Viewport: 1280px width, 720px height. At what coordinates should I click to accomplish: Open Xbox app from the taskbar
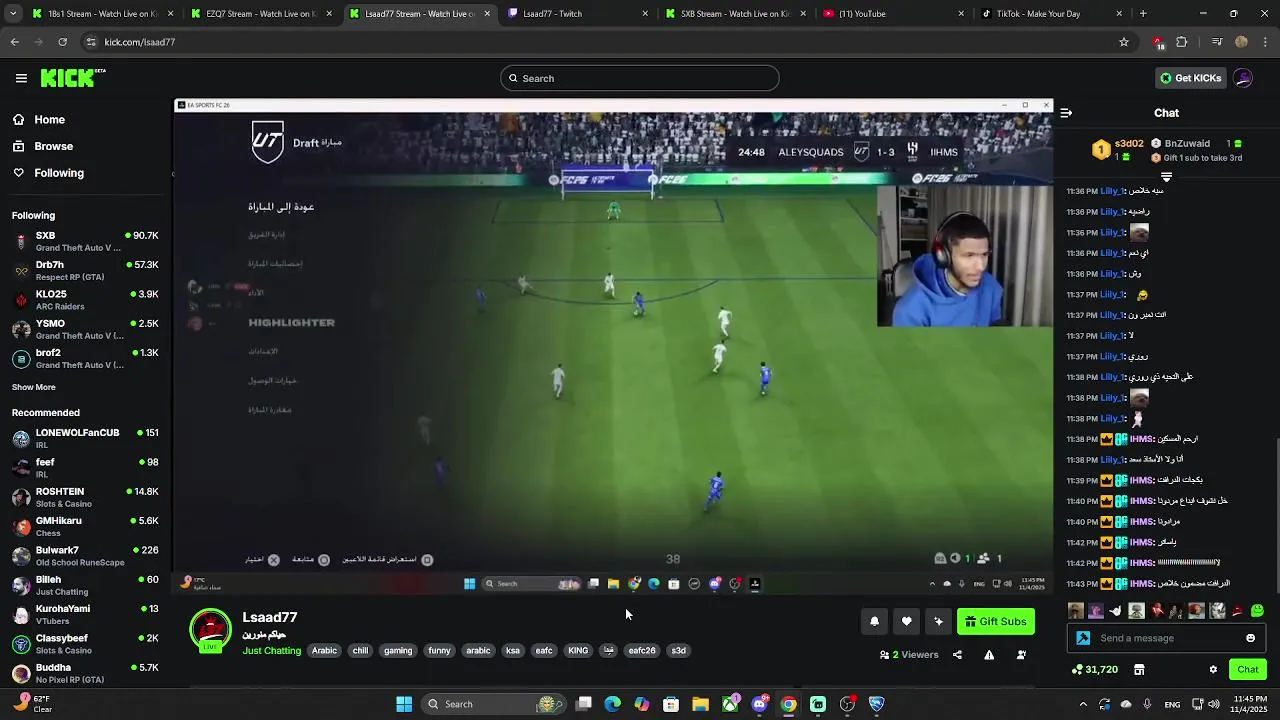[x=730, y=704]
